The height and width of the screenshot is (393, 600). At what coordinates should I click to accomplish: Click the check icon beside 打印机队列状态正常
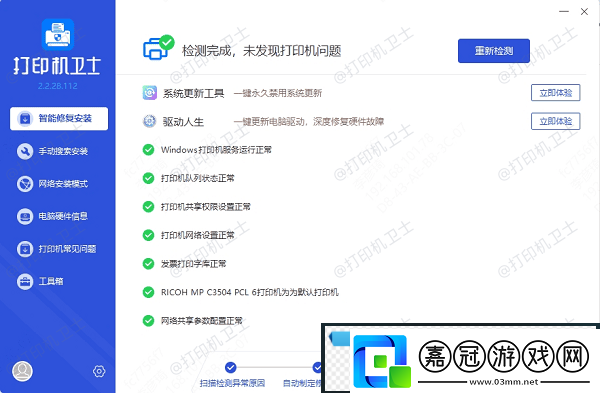pos(148,178)
